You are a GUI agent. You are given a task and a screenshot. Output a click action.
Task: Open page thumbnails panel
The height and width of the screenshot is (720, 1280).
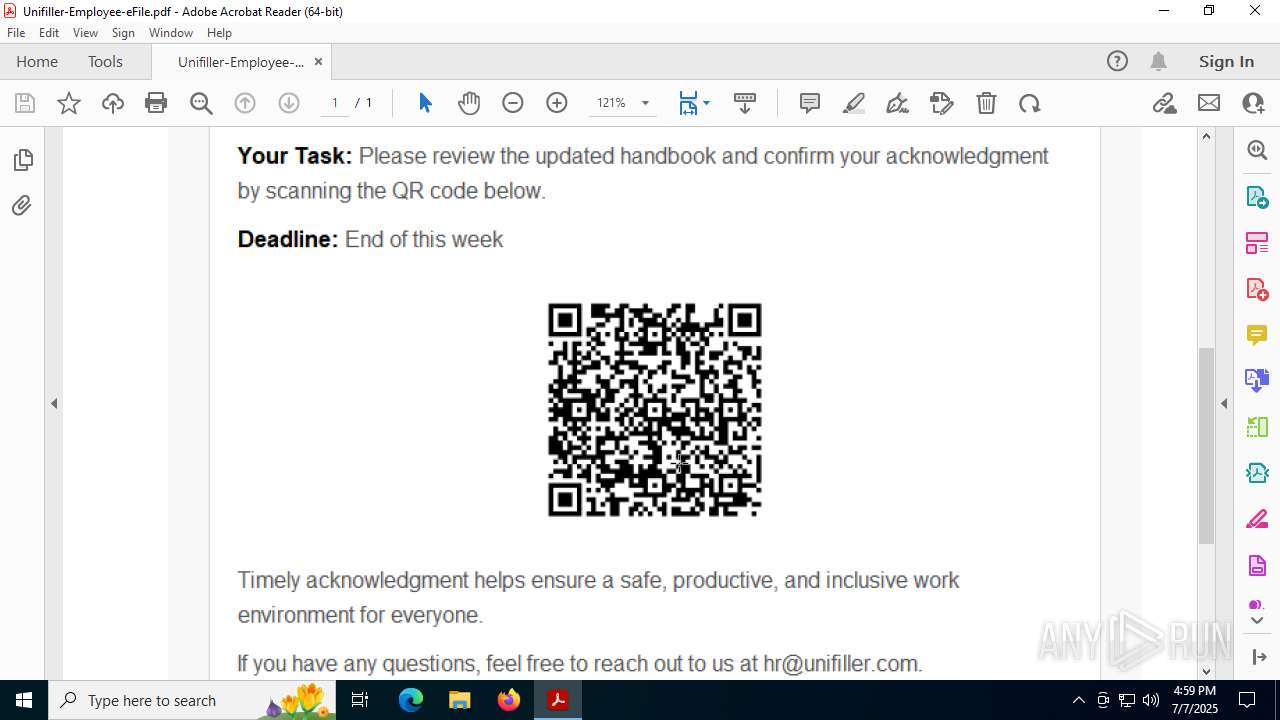coord(22,160)
